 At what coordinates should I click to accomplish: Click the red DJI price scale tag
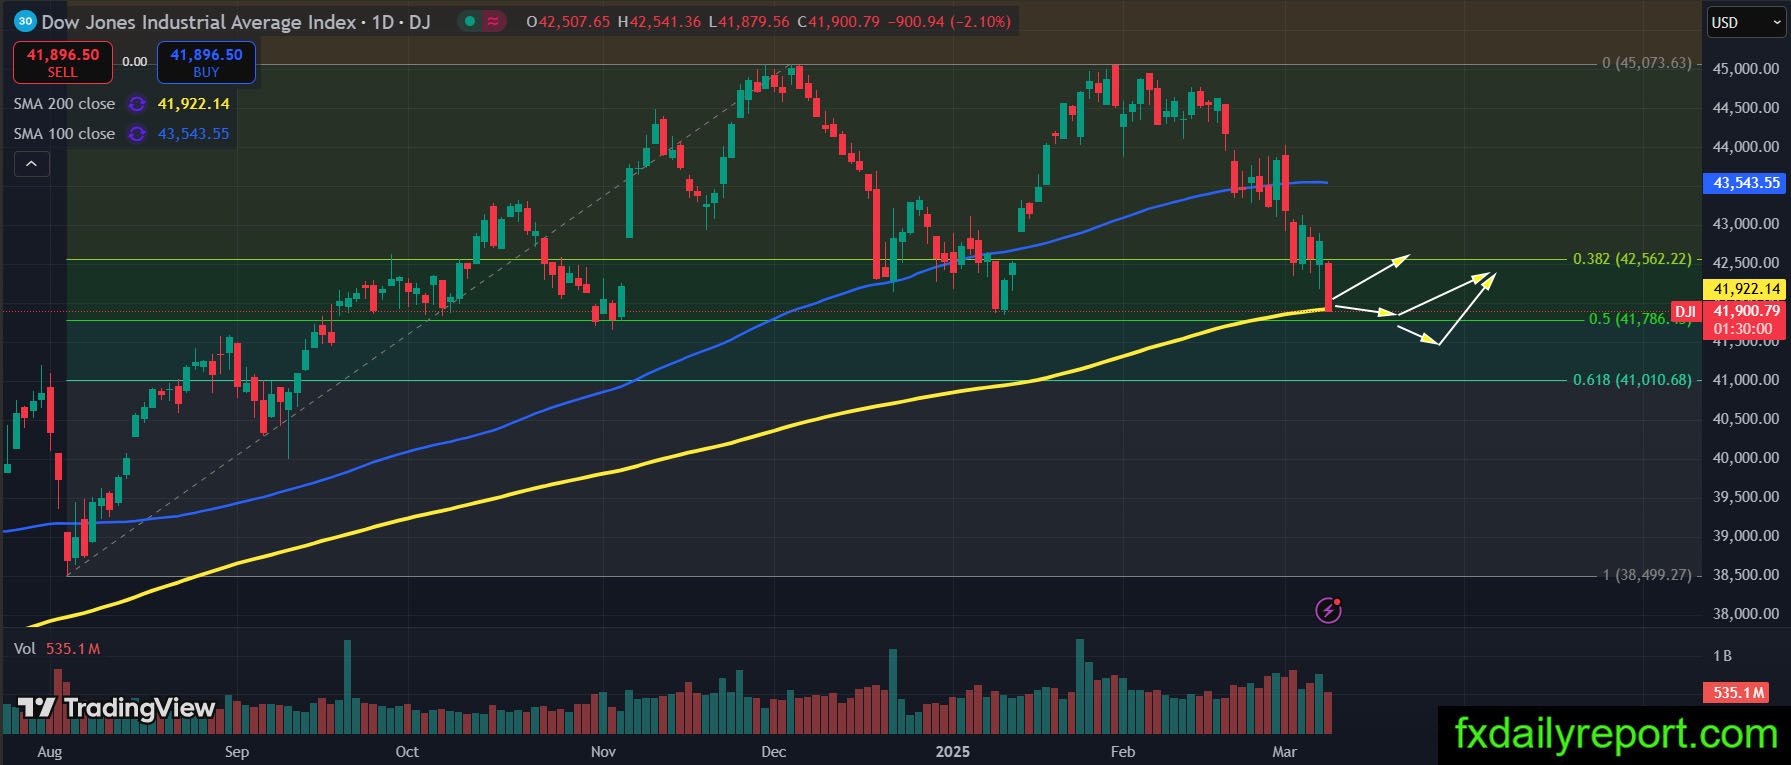1685,311
